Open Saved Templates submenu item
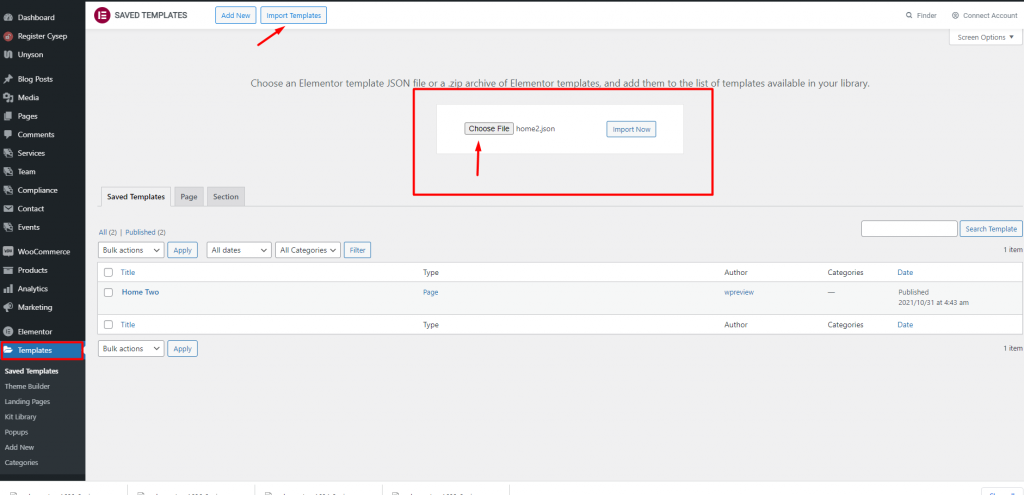The width and height of the screenshot is (1024, 495). coord(31,371)
